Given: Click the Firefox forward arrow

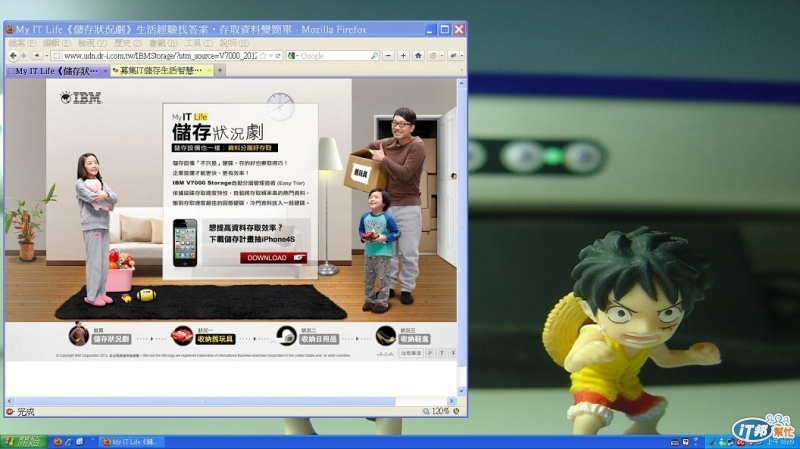Looking at the screenshot, I should (23, 56).
